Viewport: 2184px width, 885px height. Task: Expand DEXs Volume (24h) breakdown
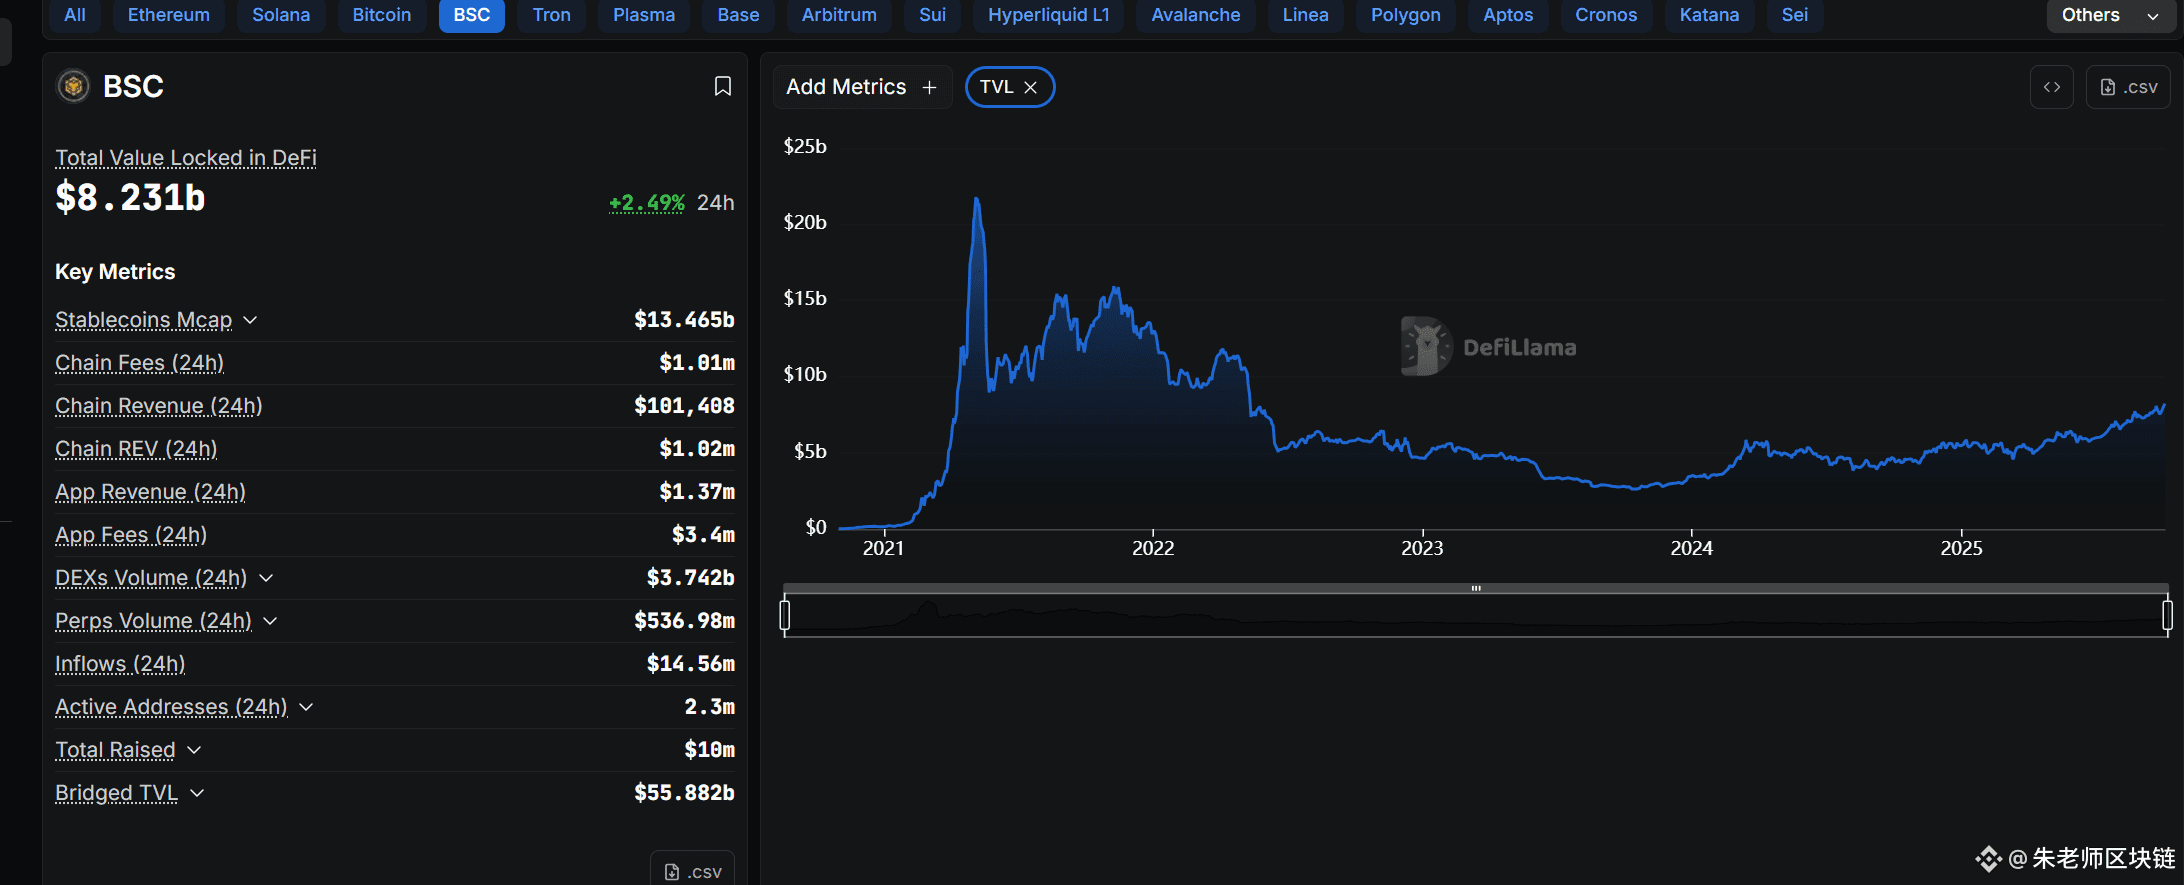tap(266, 578)
